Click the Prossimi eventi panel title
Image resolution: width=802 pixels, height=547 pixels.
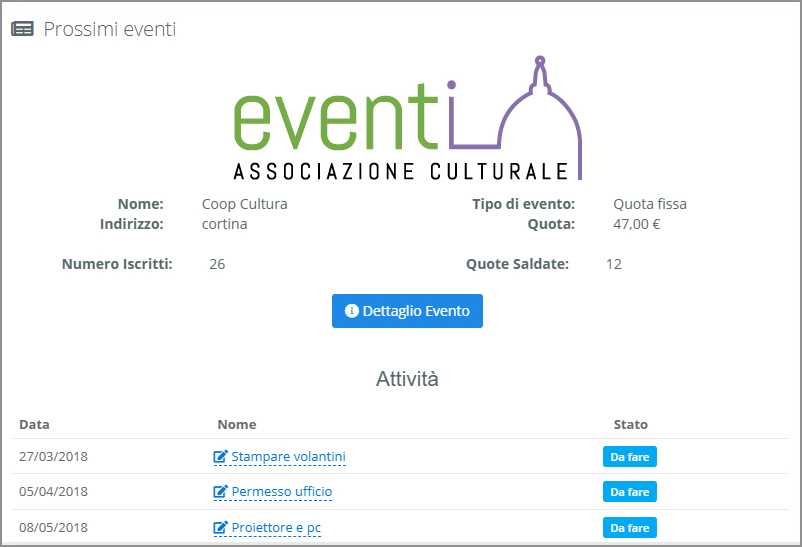click(110, 29)
